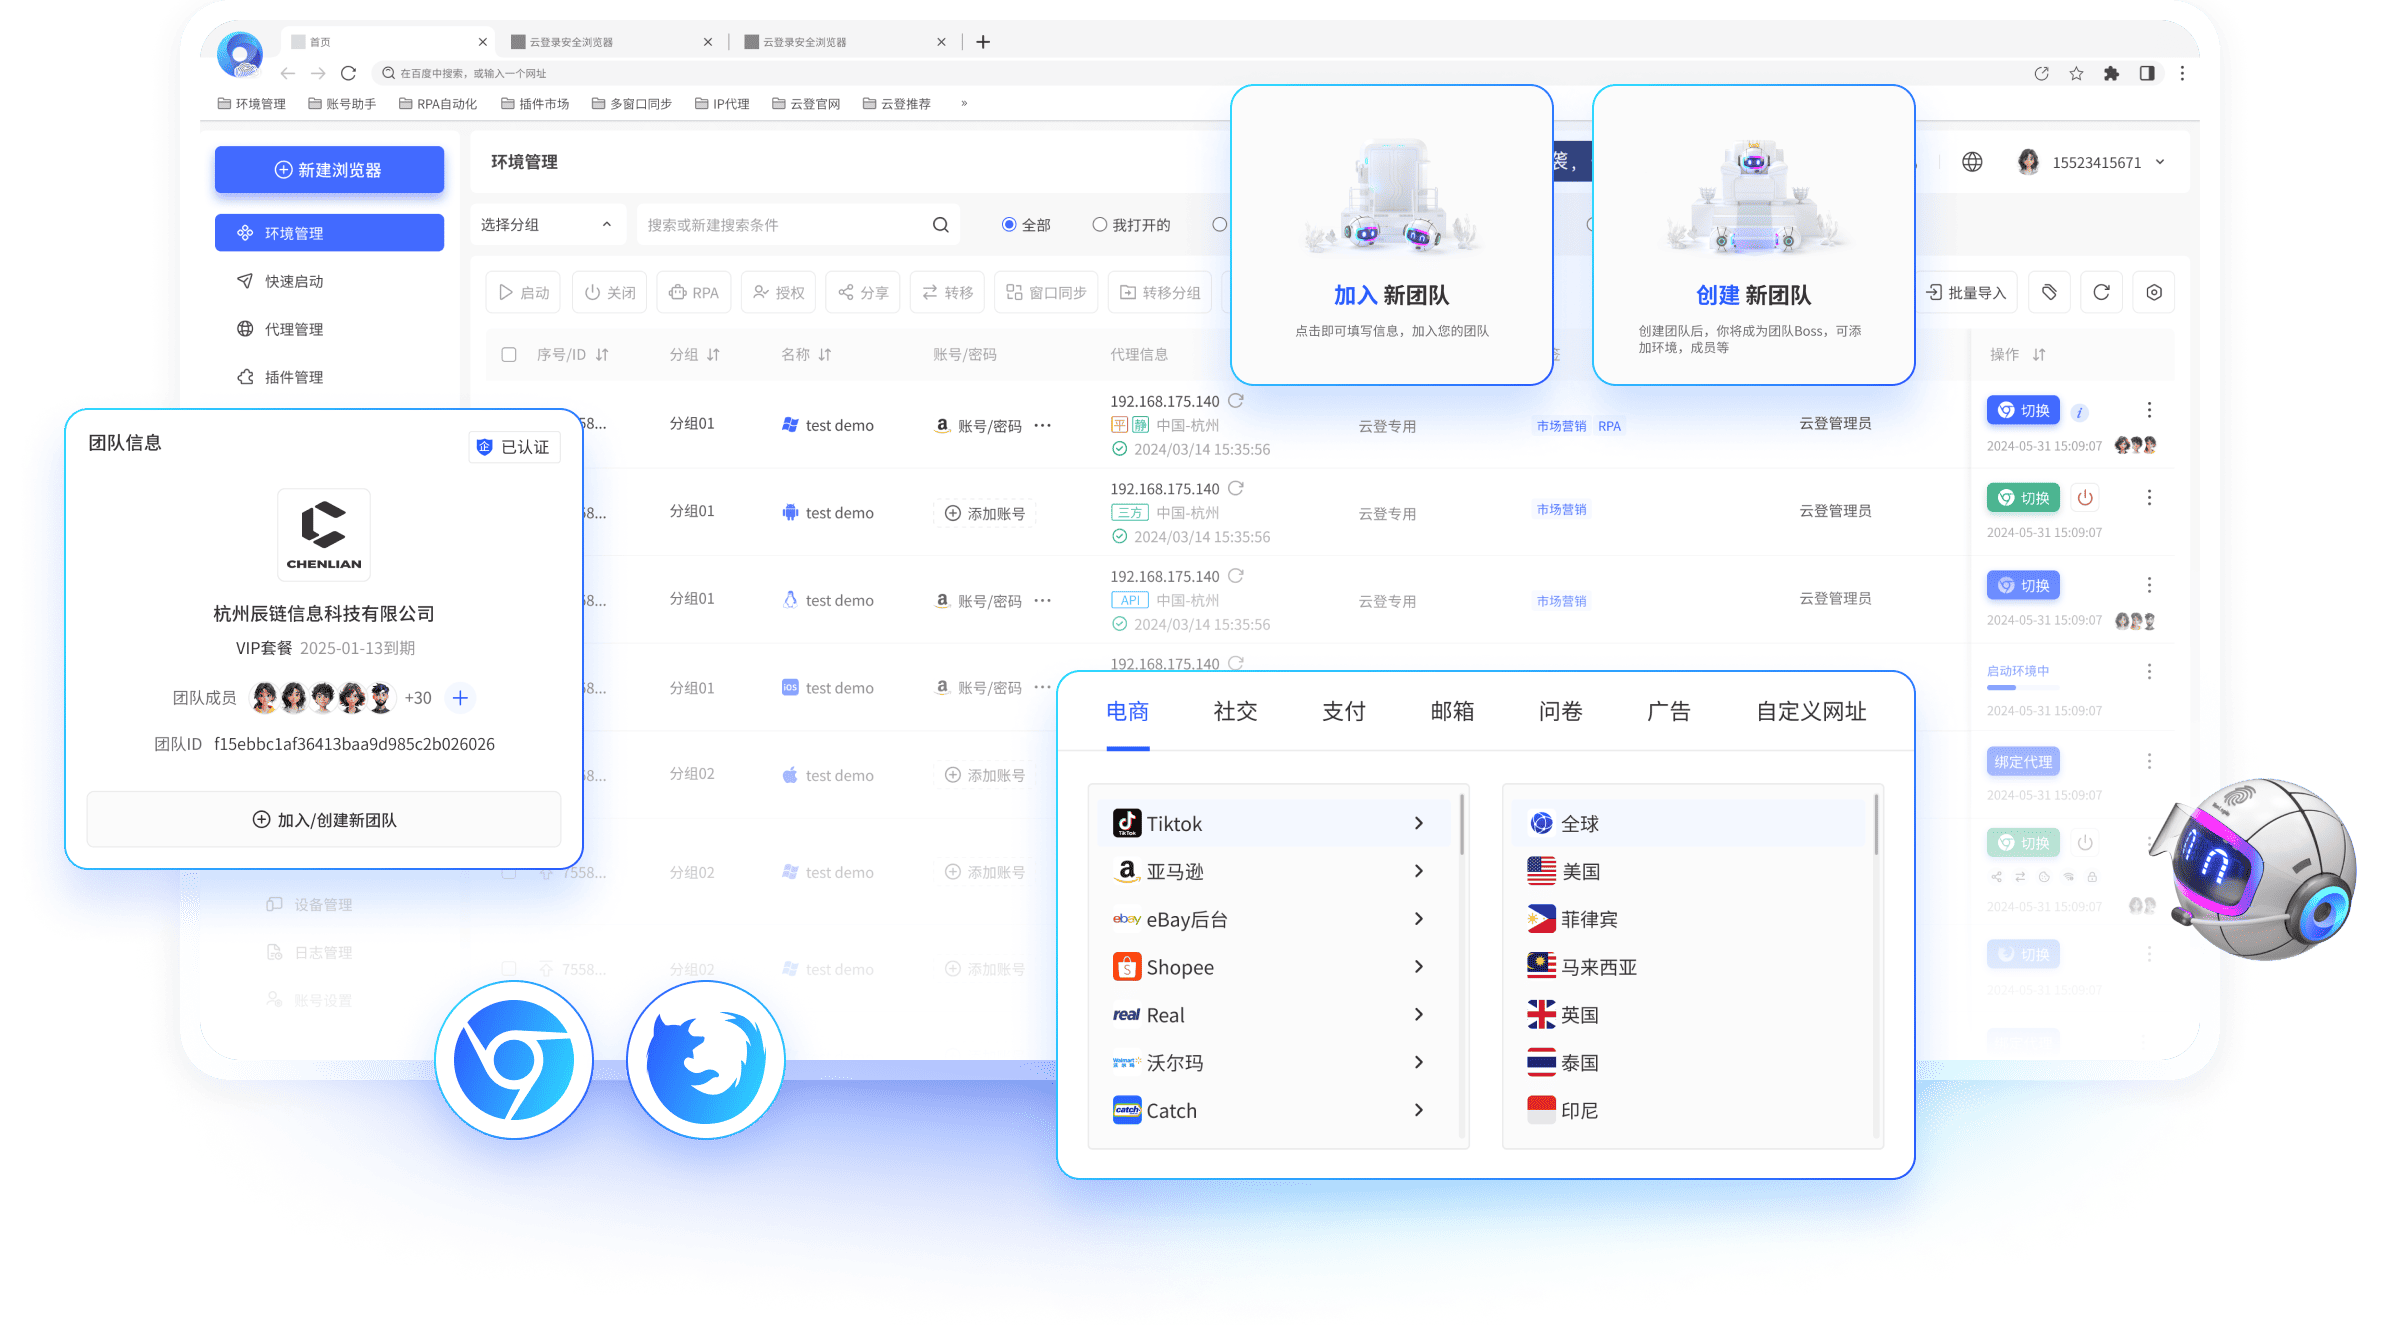
Task: Click the plus icon to add a team member
Action: coord(460,698)
